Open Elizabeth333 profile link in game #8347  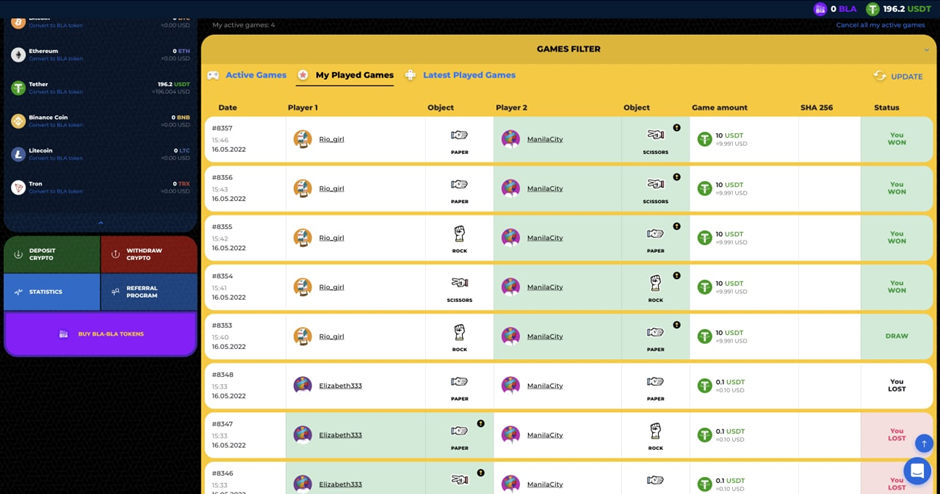pyautogui.click(x=341, y=435)
